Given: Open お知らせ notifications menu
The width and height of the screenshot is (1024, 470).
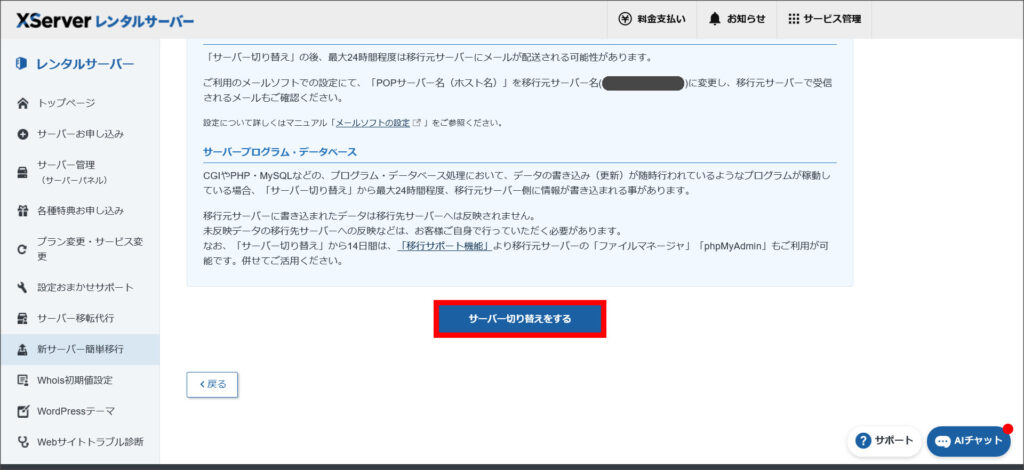Looking at the screenshot, I should pyautogui.click(x=737, y=19).
